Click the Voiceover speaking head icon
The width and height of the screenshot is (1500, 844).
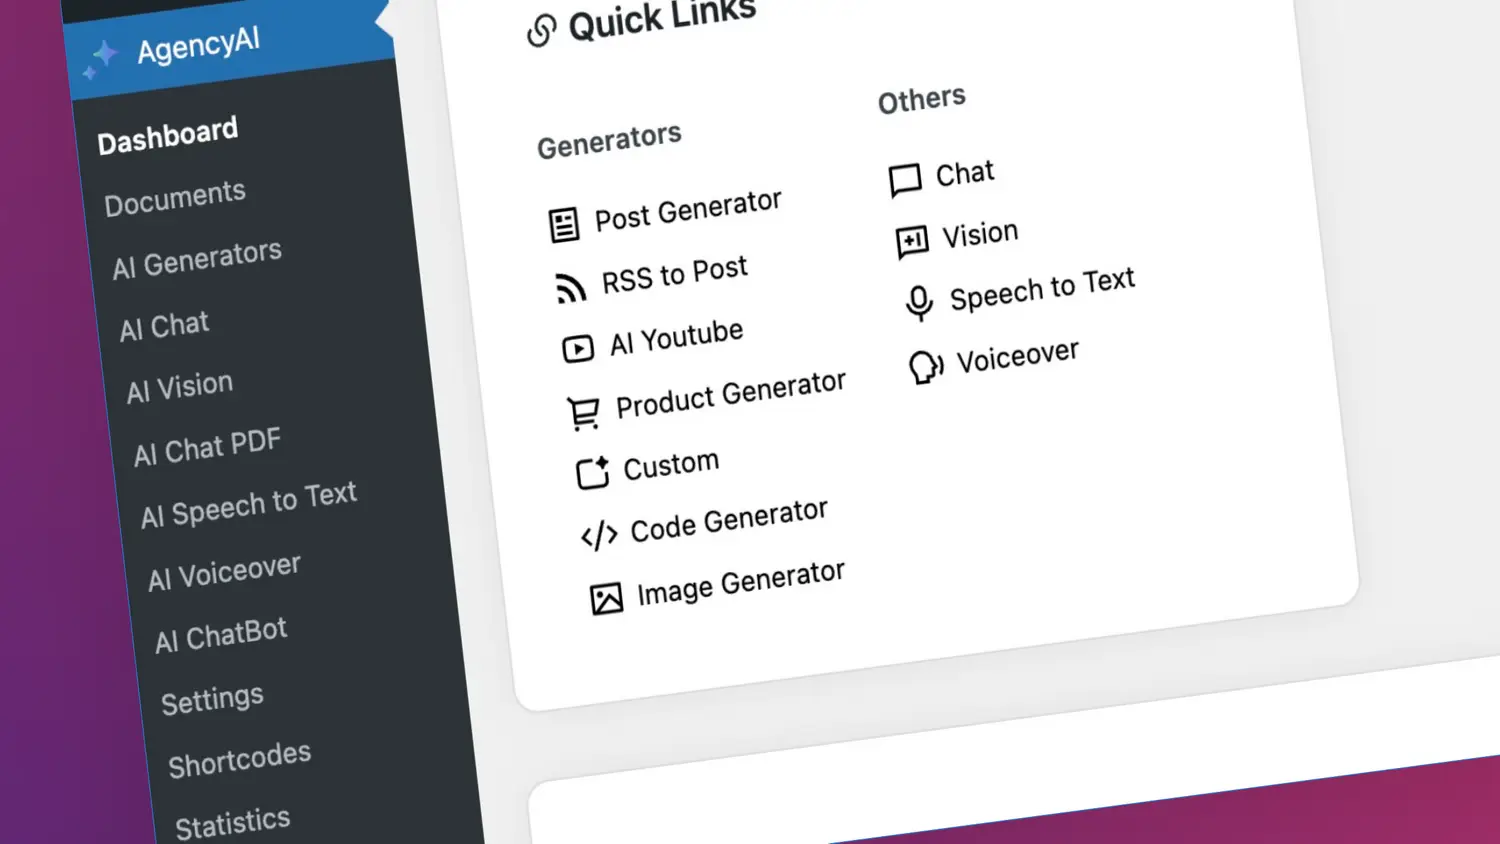coord(926,367)
